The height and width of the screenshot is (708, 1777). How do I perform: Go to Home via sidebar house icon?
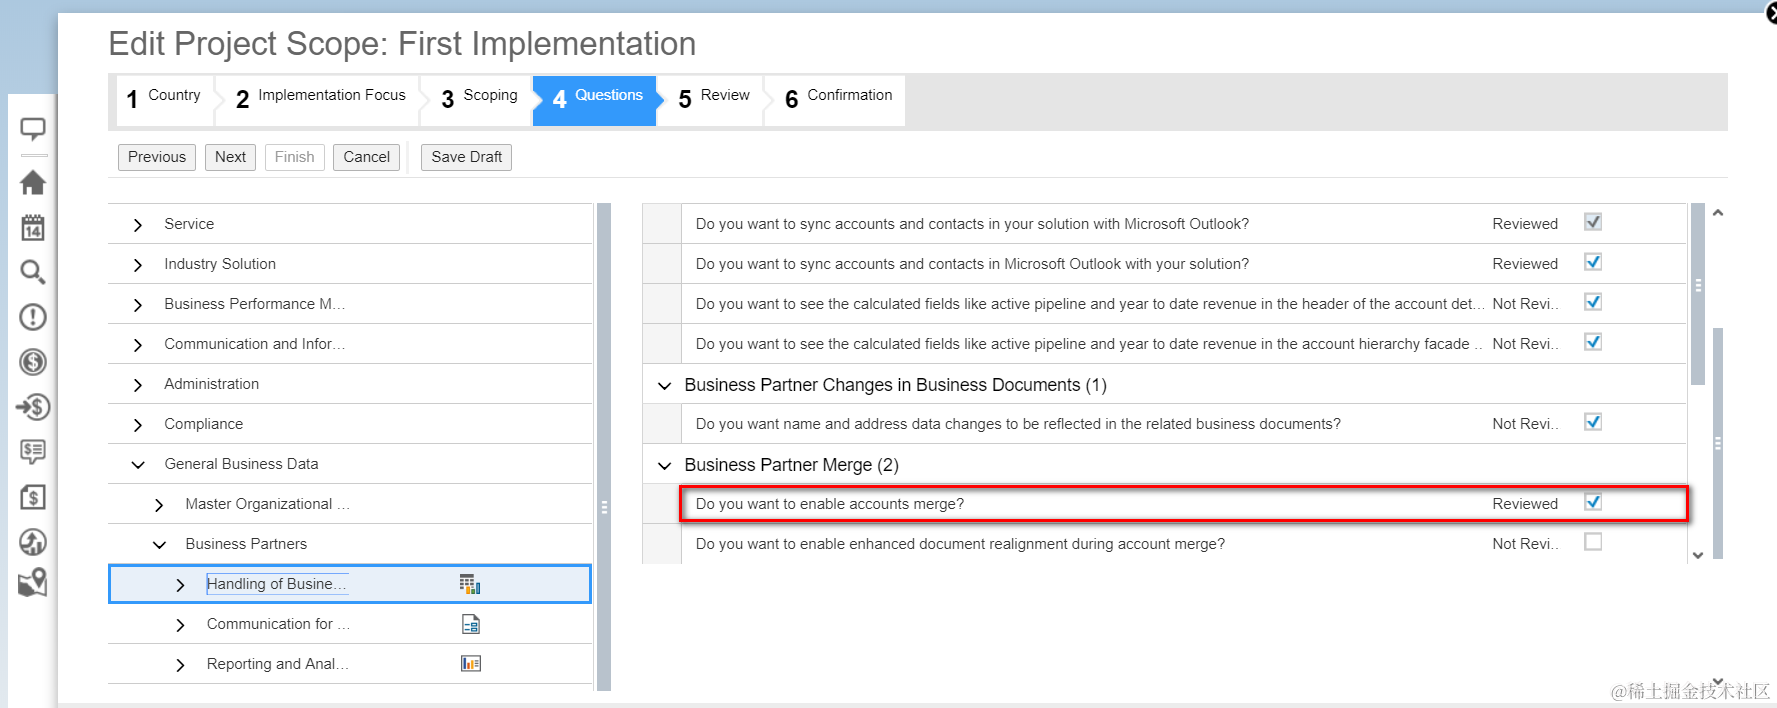click(33, 182)
